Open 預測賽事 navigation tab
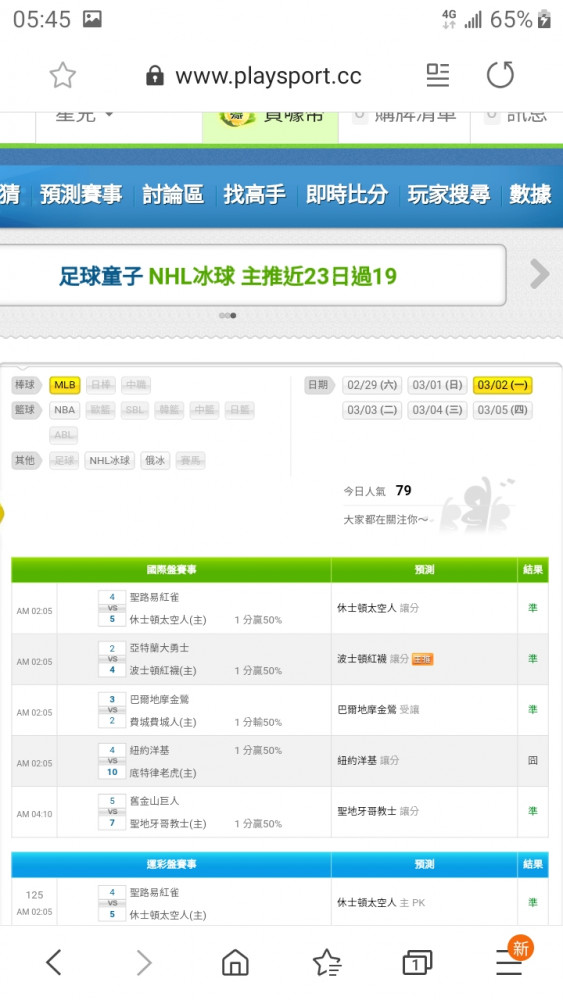This screenshot has width=563, height=1000. tap(81, 195)
